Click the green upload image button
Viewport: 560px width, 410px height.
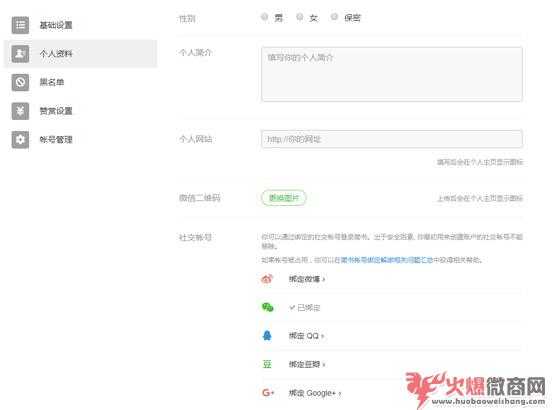pos(284,198)
